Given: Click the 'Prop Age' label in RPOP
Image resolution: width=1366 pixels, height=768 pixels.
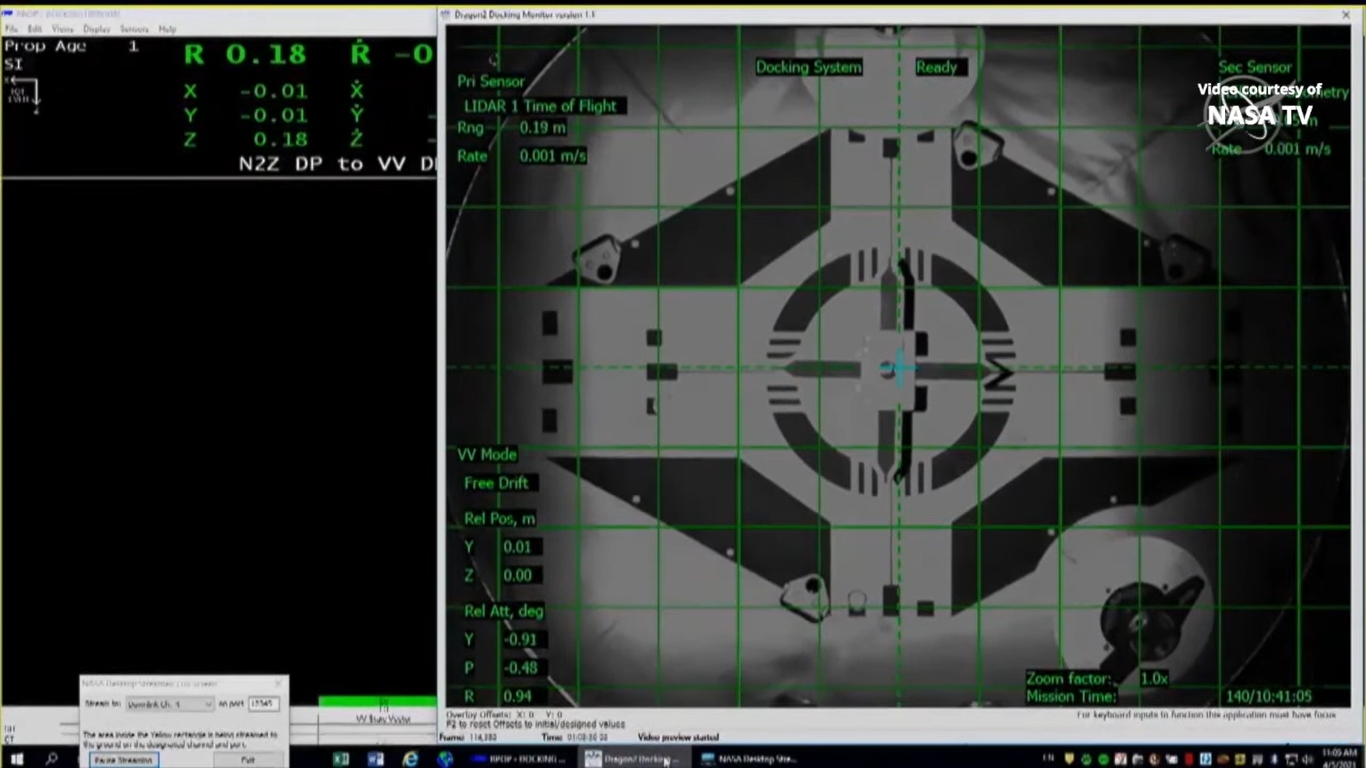Looking at the screenshot, I should pos(45,46).
